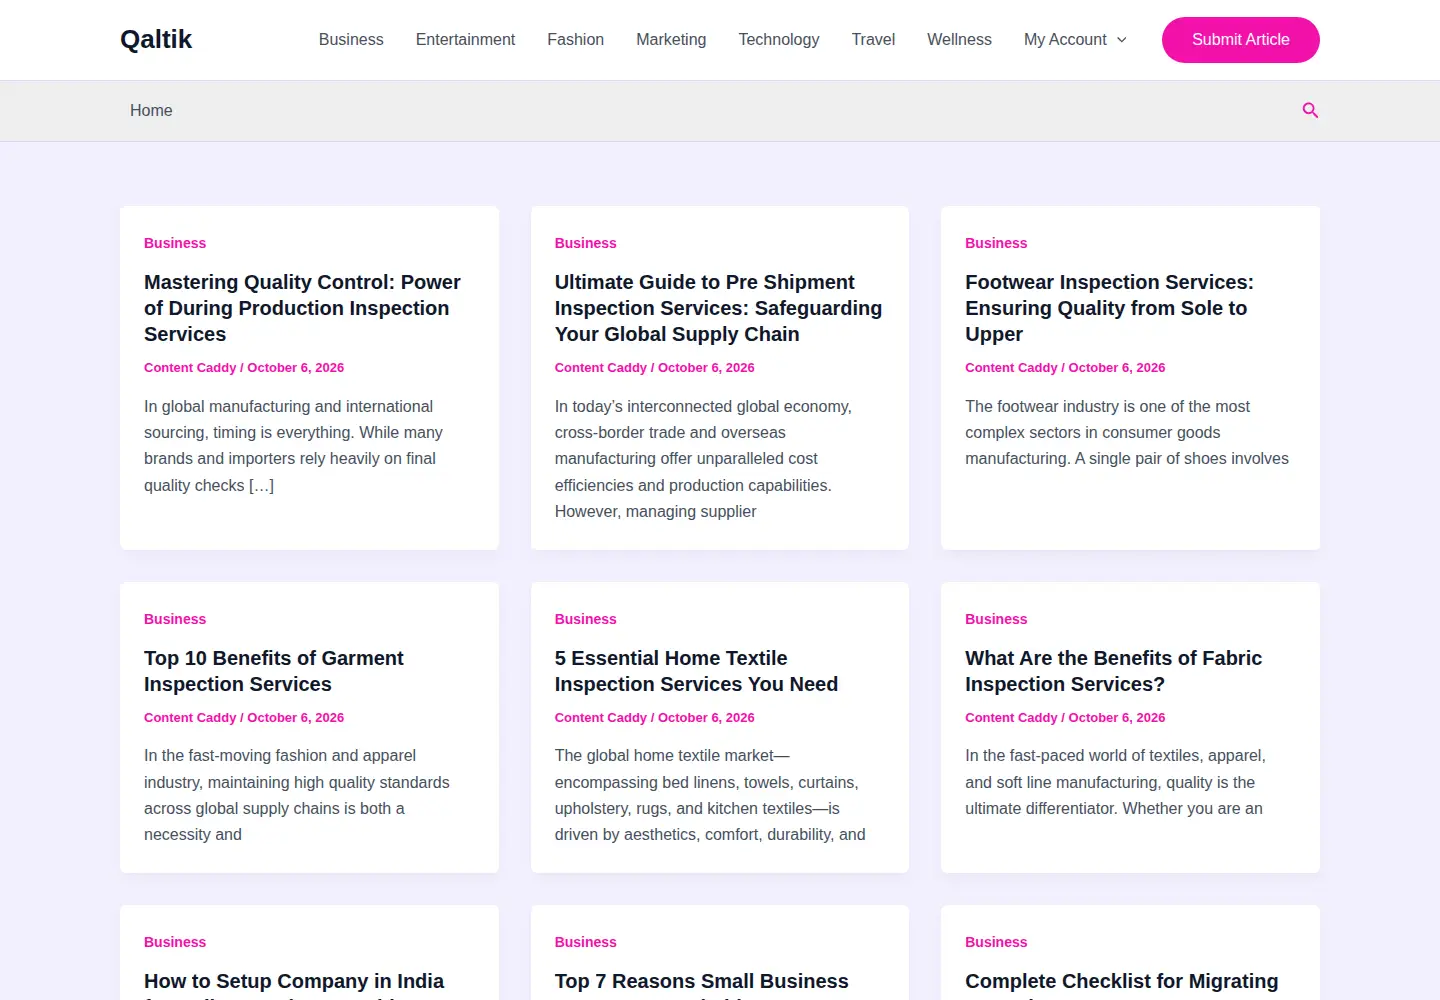Click Business tag above Complete Checklist article

pyautogui.click(x=996, y=942)
